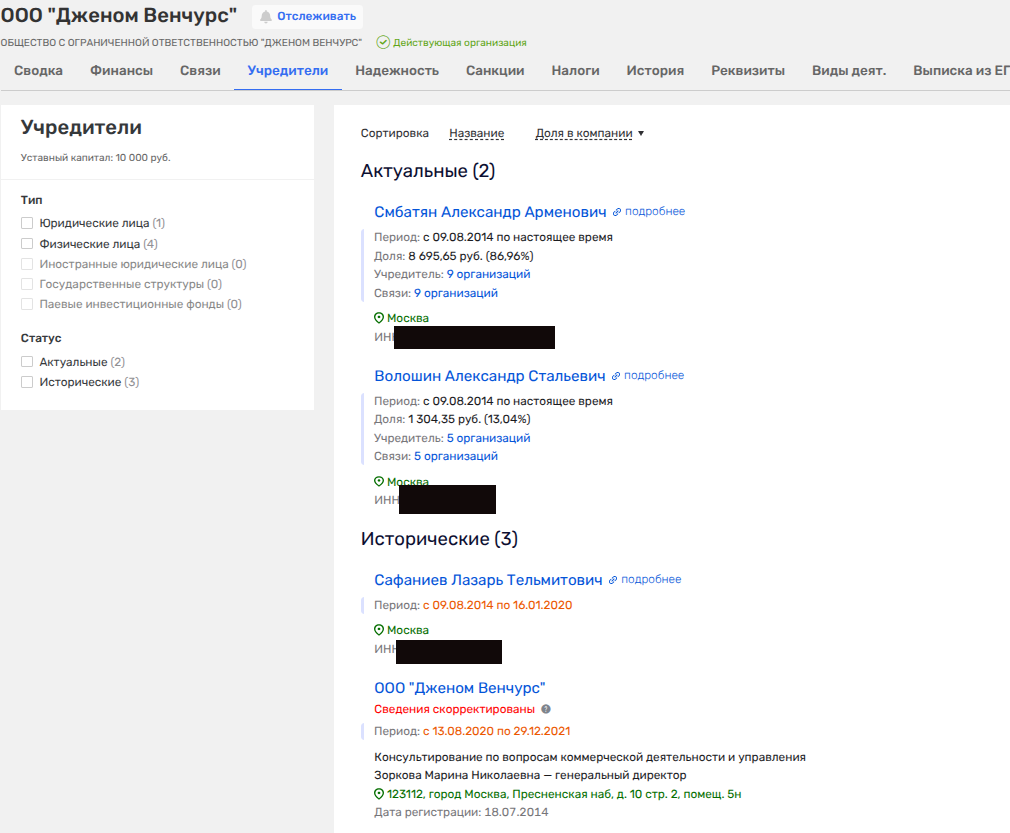The width and height of the screenshot is (1010, 833).
Task: Toggle the Актуальные status checkbox
Action: [27, 362]
